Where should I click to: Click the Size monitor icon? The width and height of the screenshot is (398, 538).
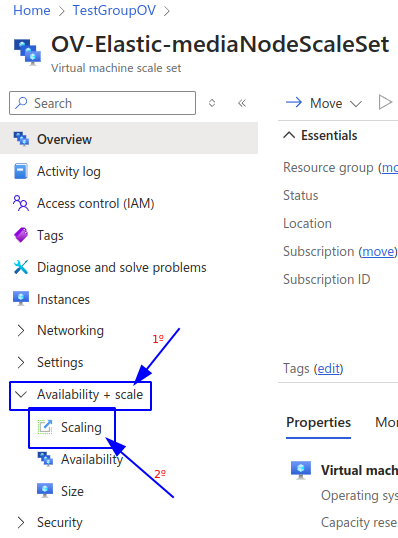(45, 491)
